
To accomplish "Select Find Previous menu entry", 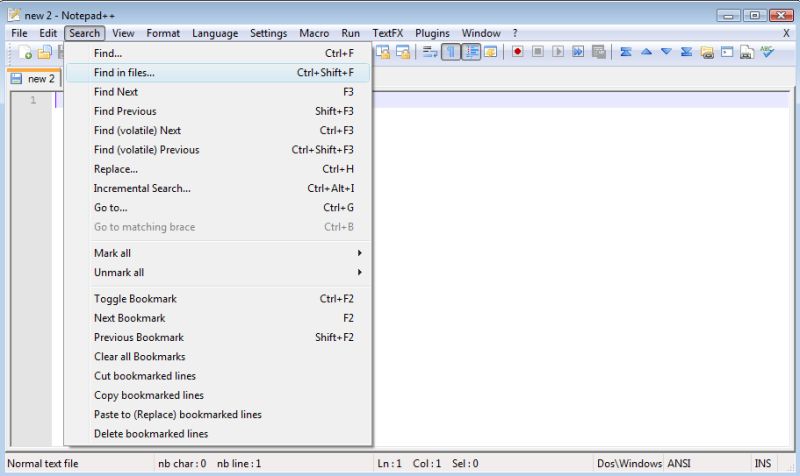I will point(218,111).
